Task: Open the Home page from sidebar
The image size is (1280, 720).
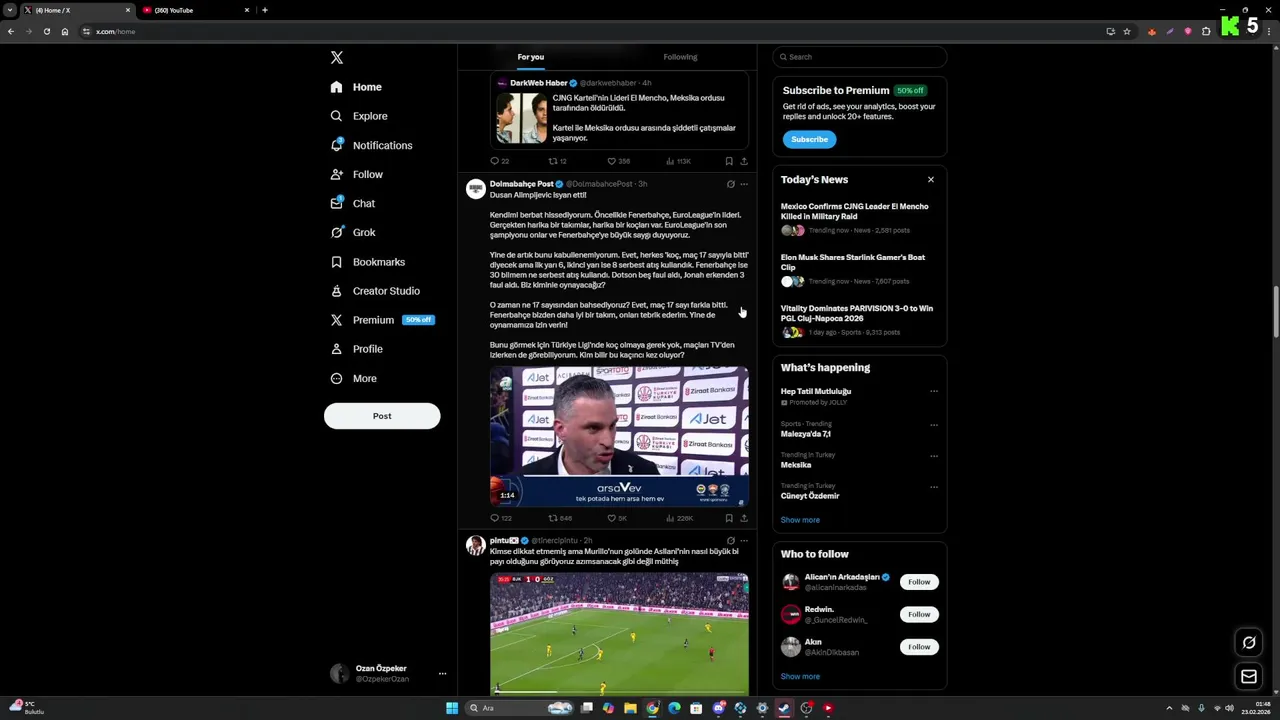Action: [x=356, y=87]
